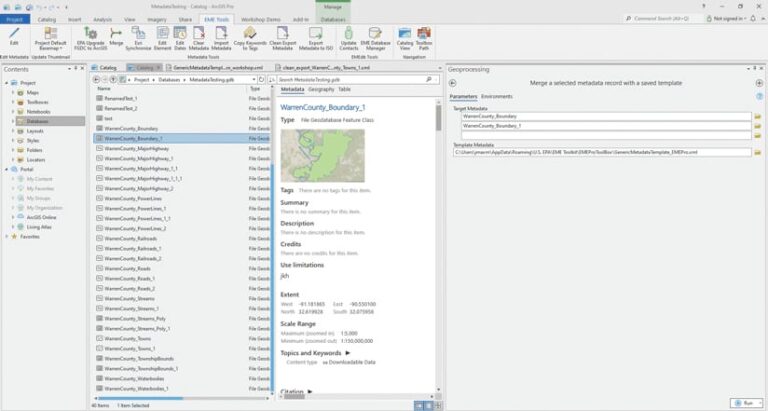Image resolution: width=768 pixels, height=411 pixels.
Task: Collapse the Project node in Contents
Action: (7, 83)
